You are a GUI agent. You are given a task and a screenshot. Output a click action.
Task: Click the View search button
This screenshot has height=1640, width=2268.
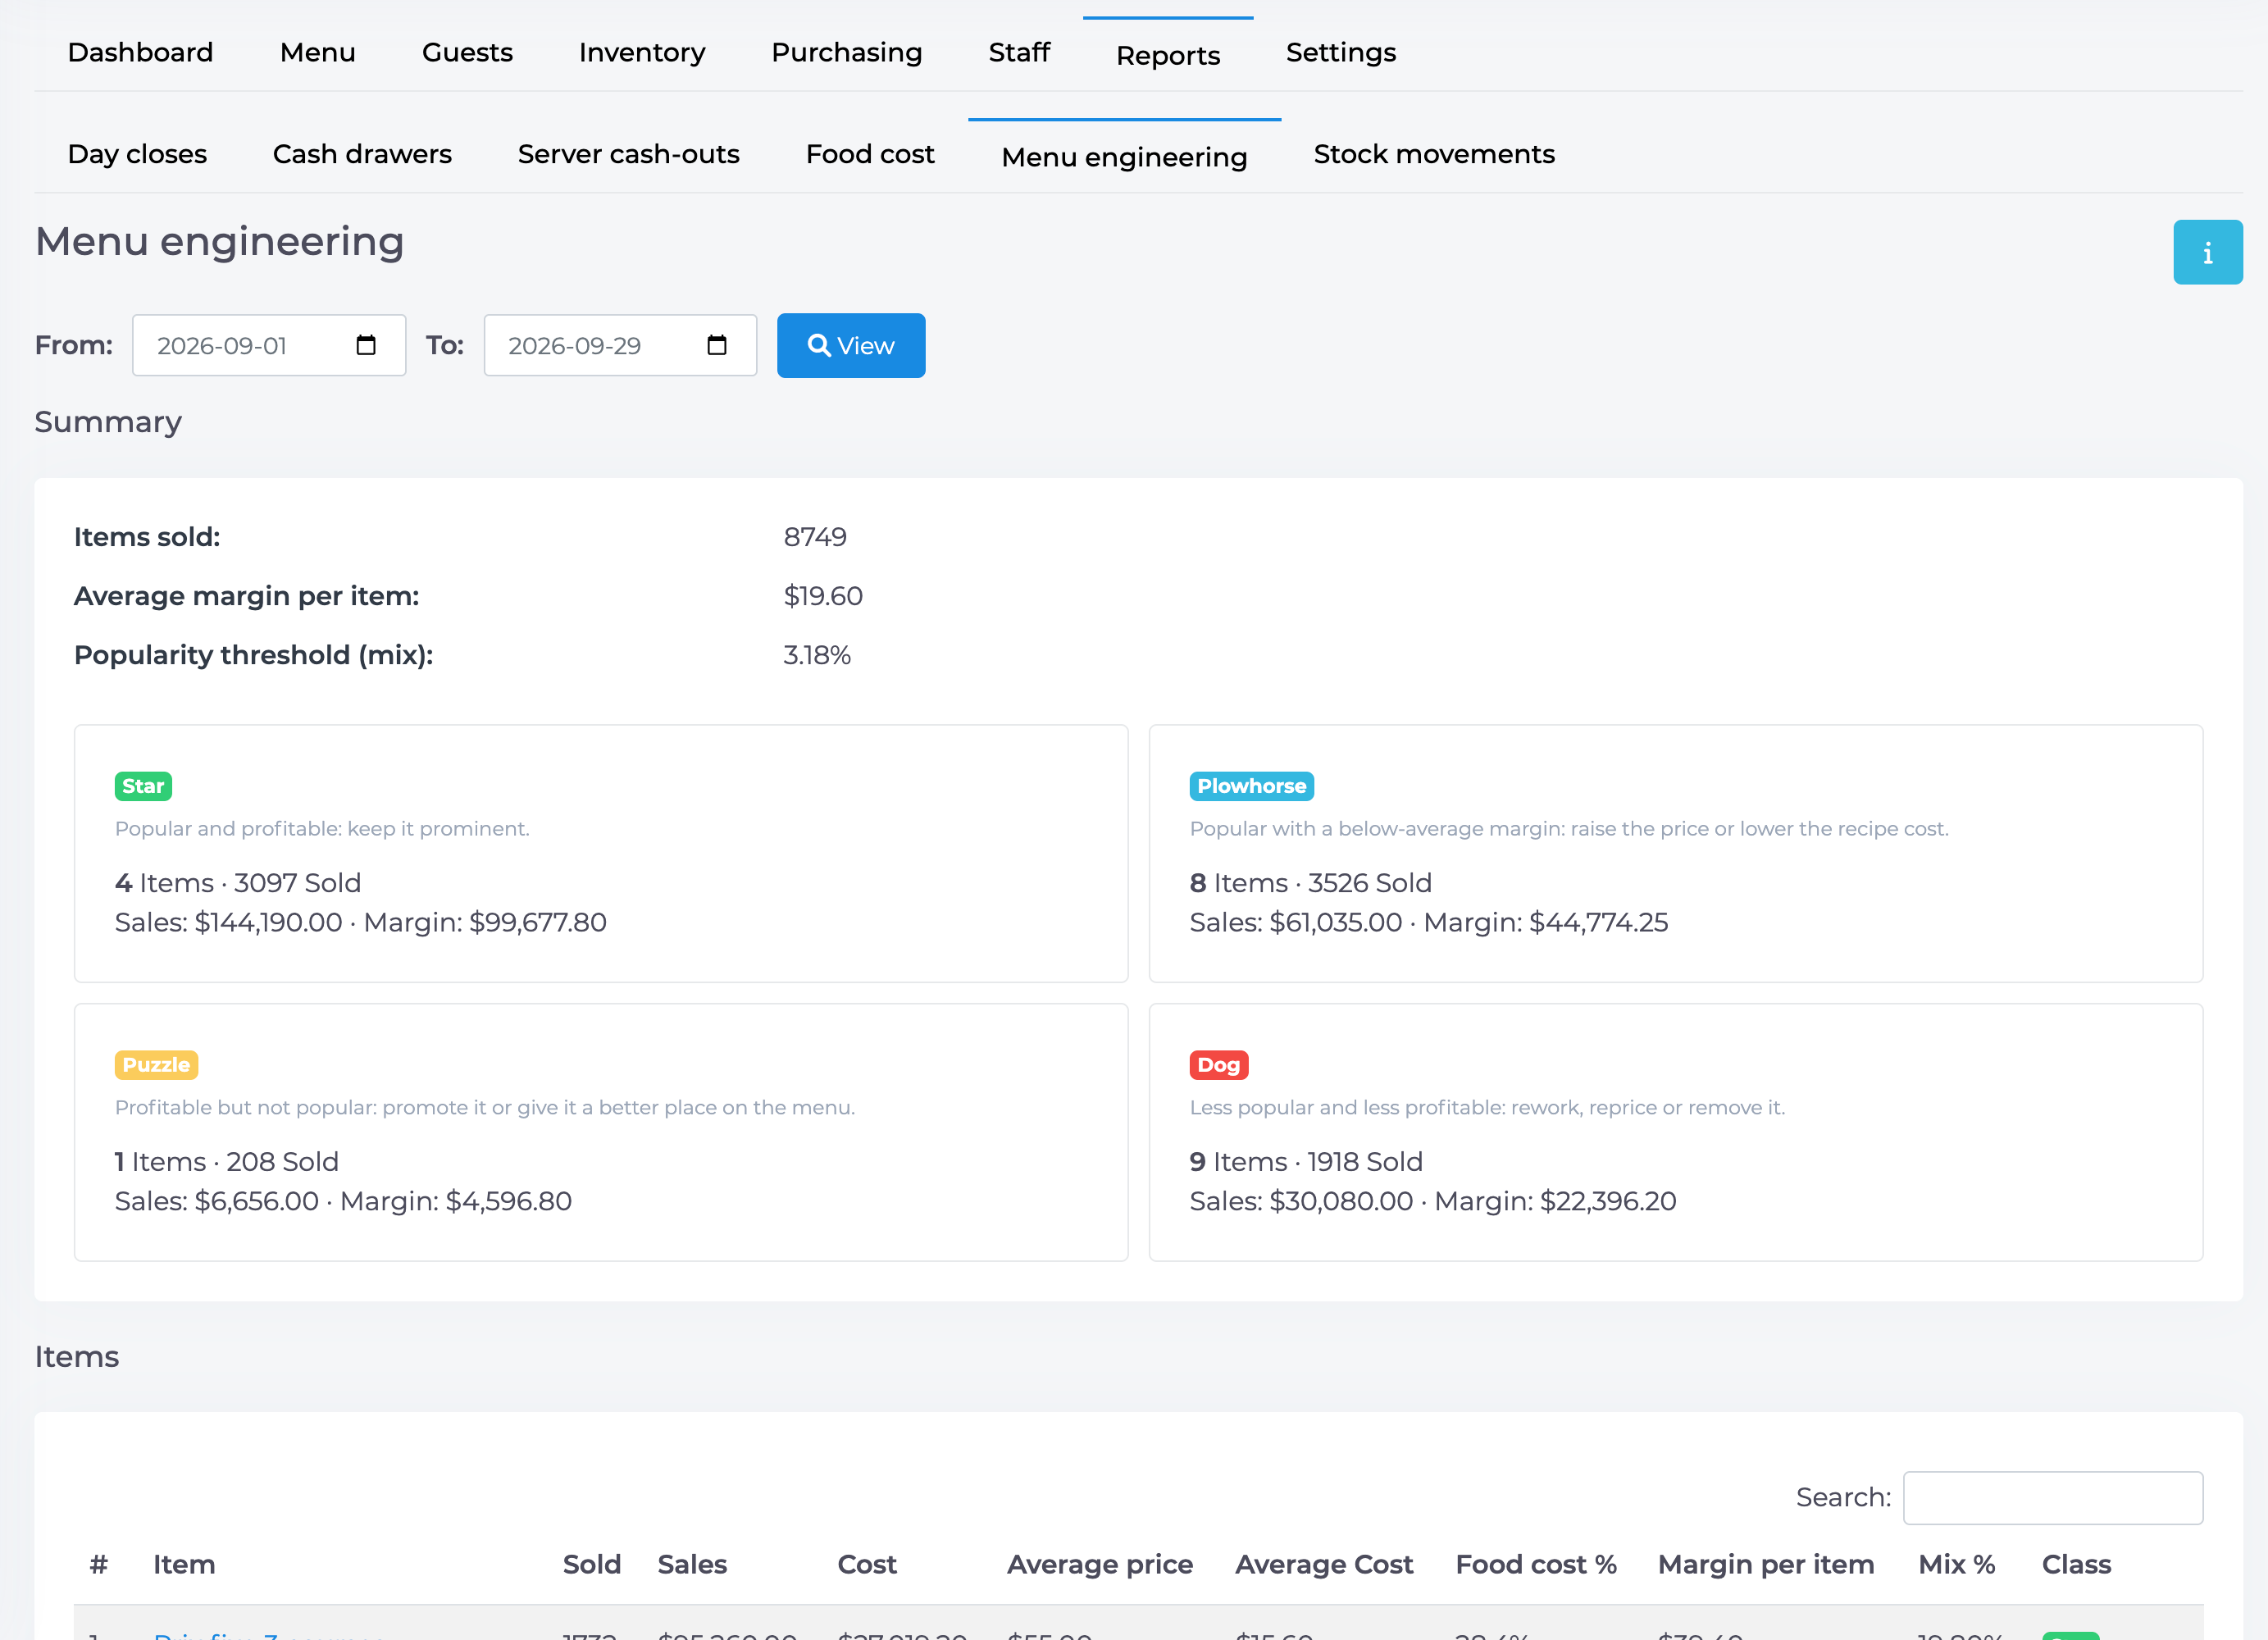pyautogui.click(x=851, y=345)
